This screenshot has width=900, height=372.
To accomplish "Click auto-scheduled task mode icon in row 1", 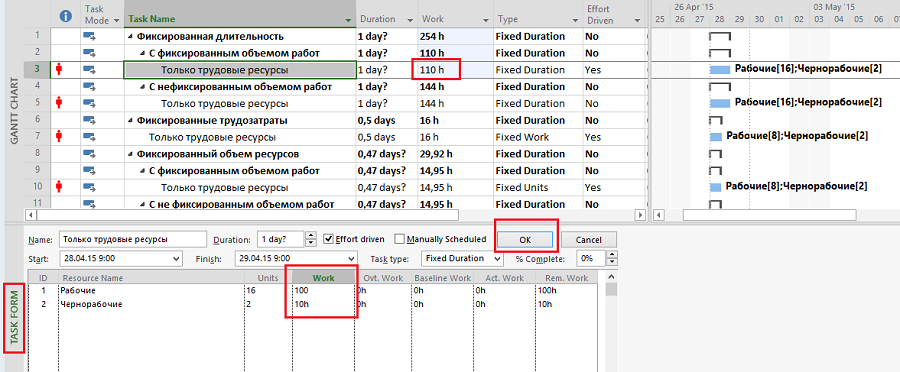I will coord(90,37).
